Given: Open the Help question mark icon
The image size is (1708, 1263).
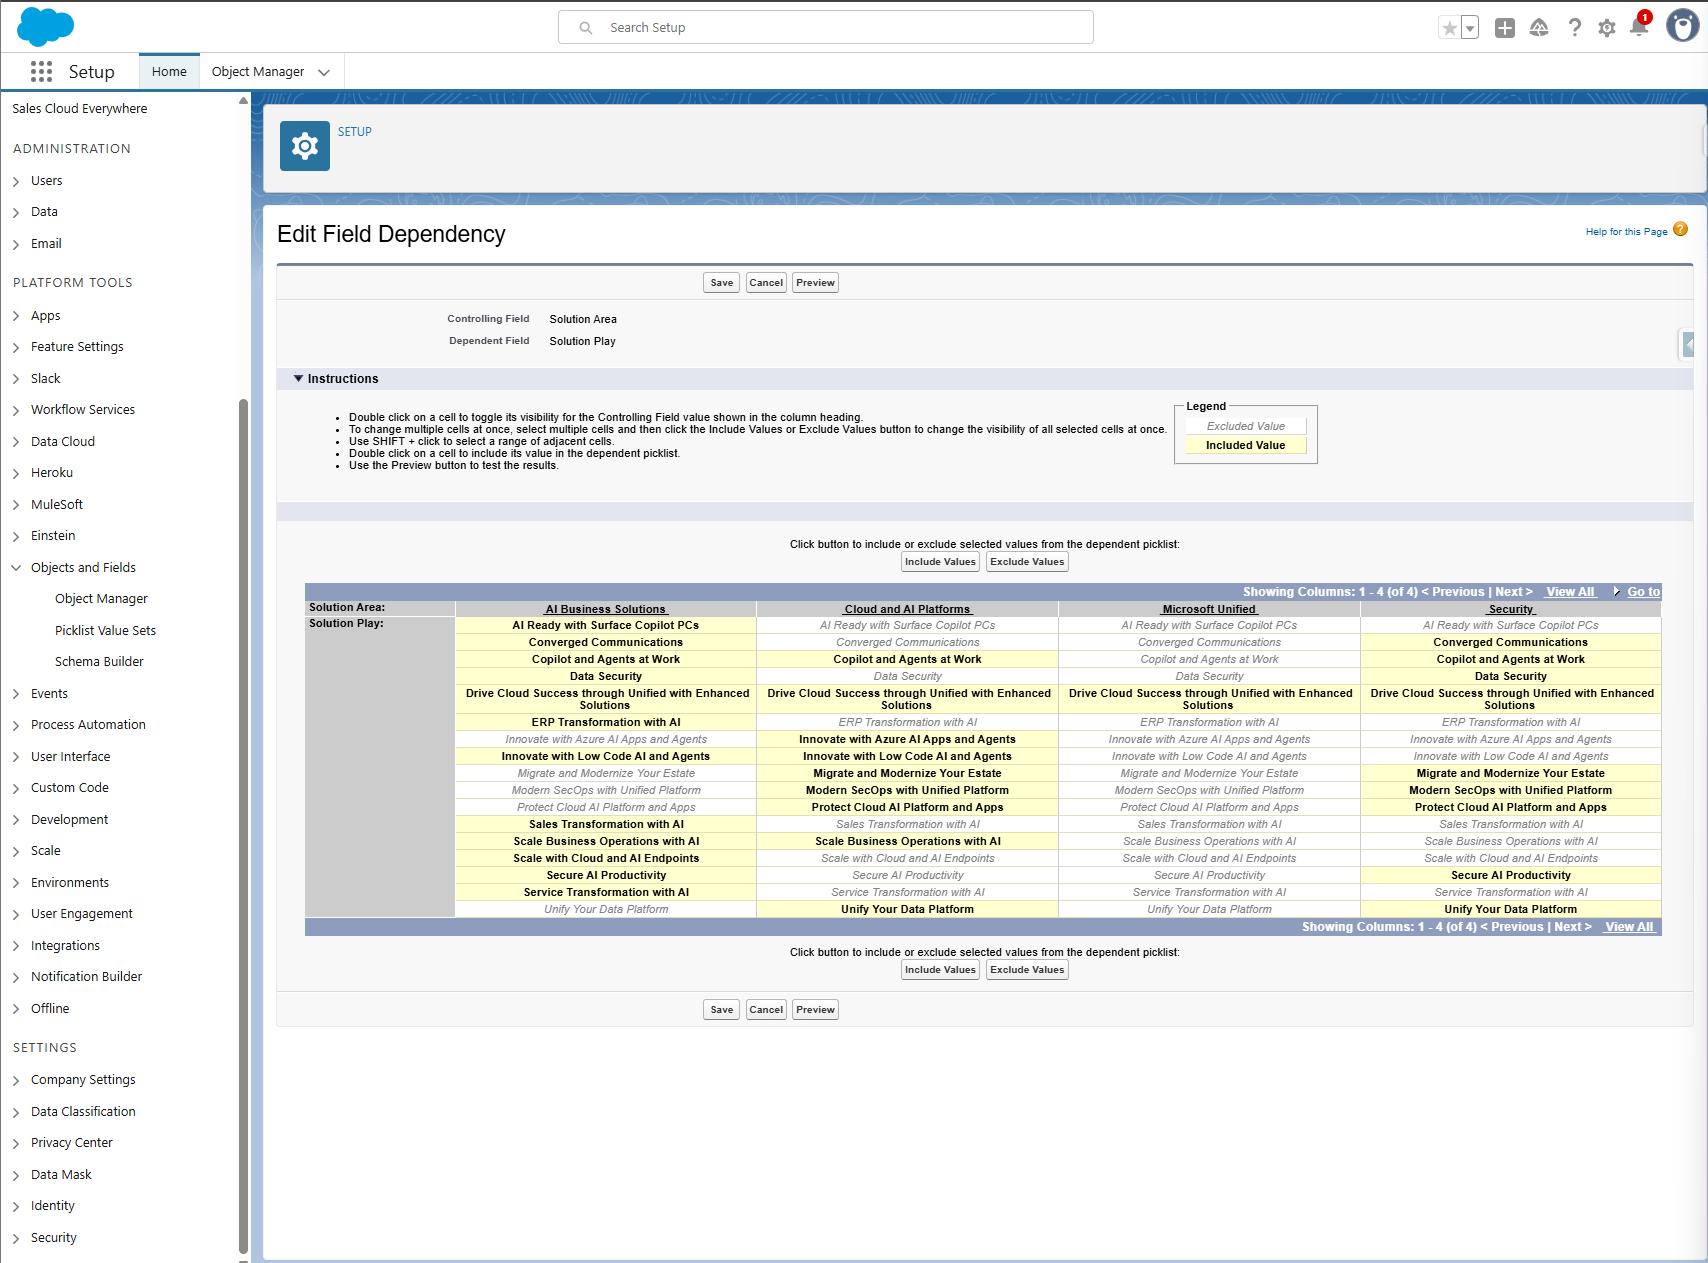Looking at the screenshot, I should pos(1575,28).
